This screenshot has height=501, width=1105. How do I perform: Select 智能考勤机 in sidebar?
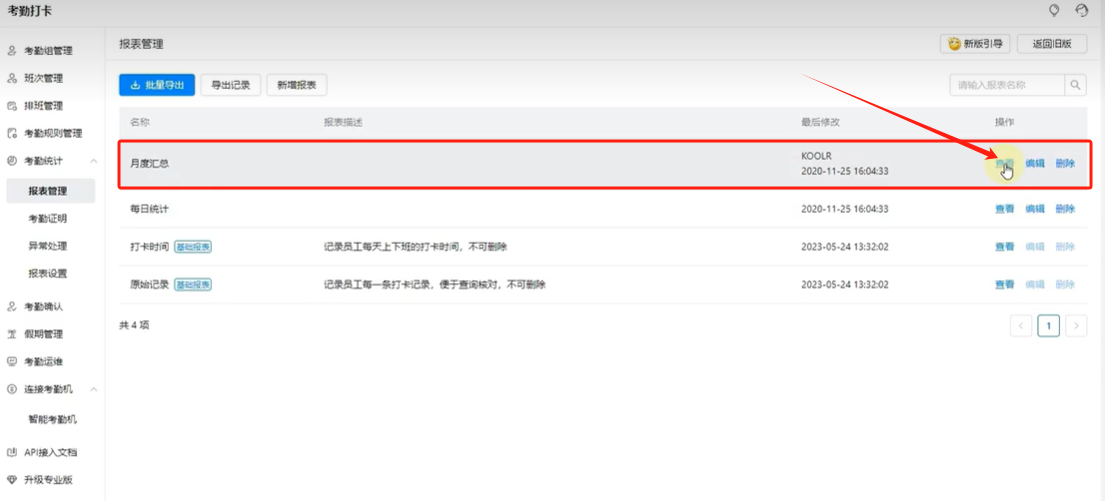click(x=52, y=419)
